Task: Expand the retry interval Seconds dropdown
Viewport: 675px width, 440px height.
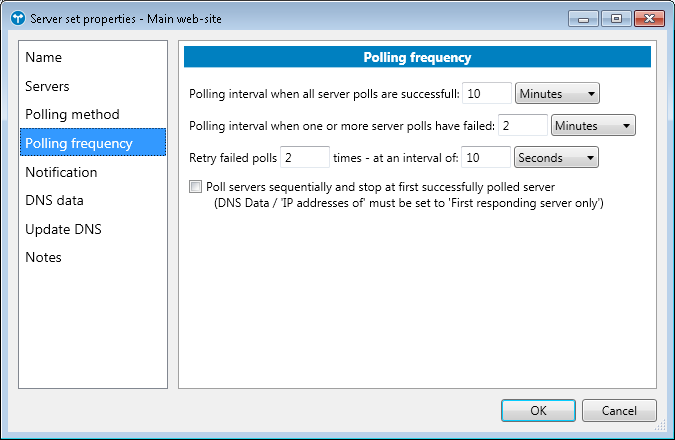Action: pyautogui.click(x=556, y=157)
